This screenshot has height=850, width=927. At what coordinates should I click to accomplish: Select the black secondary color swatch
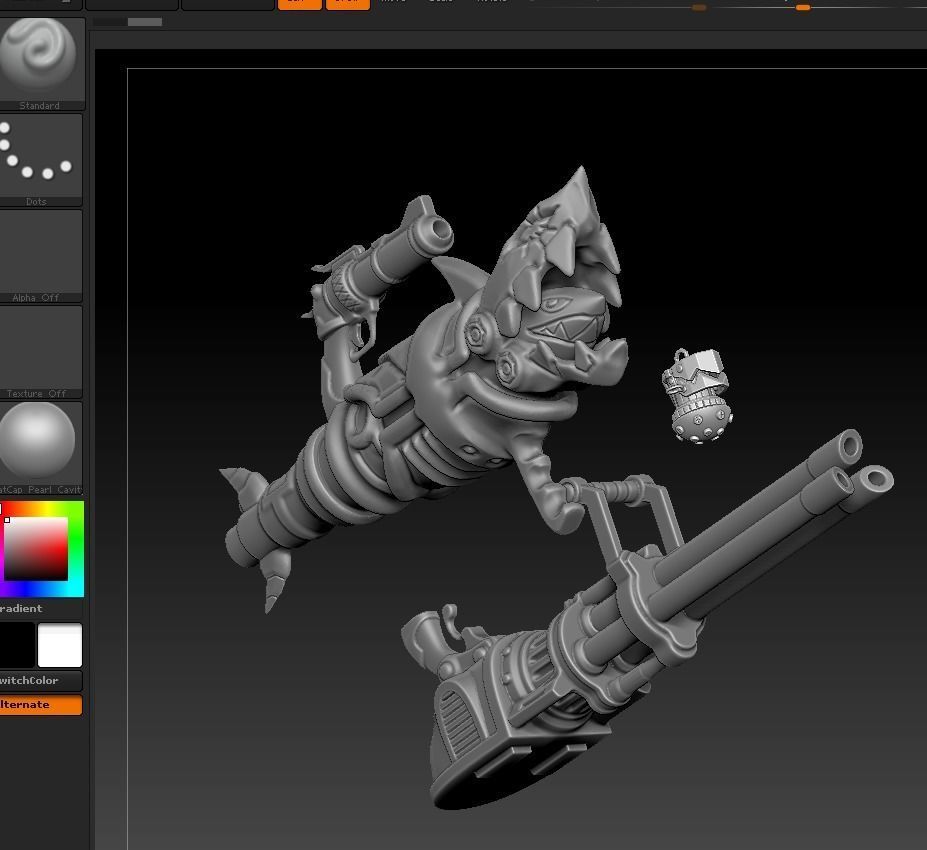17,645
